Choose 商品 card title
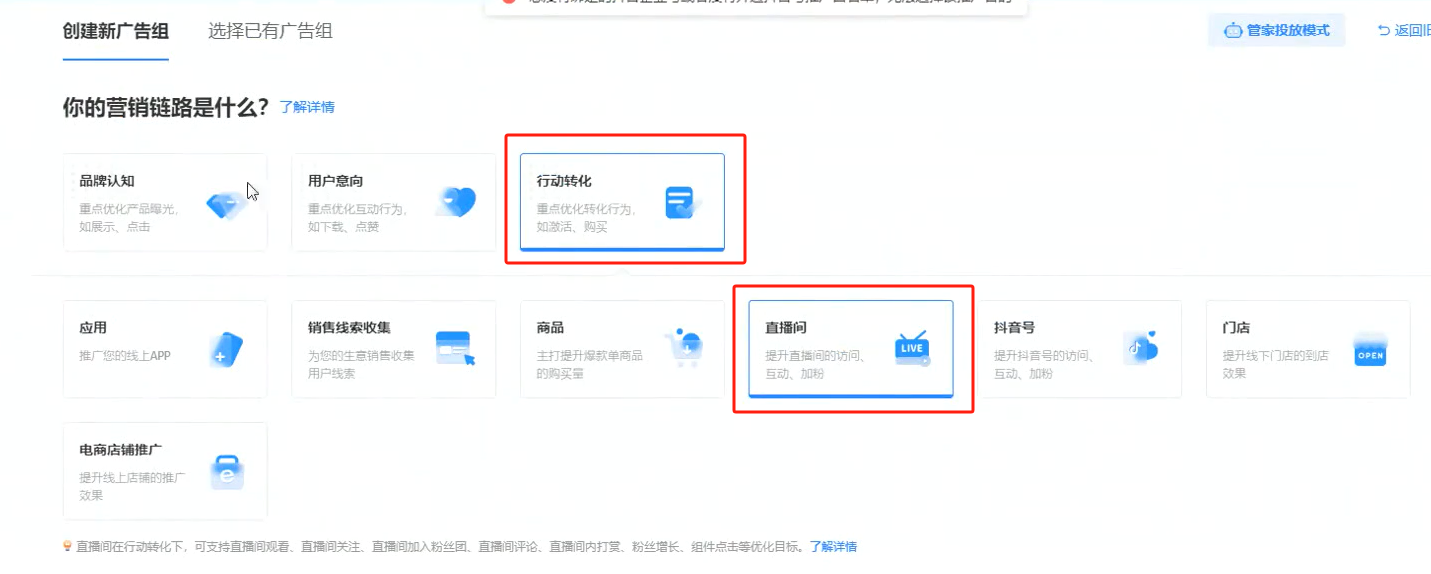The width and height of the screenshot is (1431, 574). (x=551, y=328)
